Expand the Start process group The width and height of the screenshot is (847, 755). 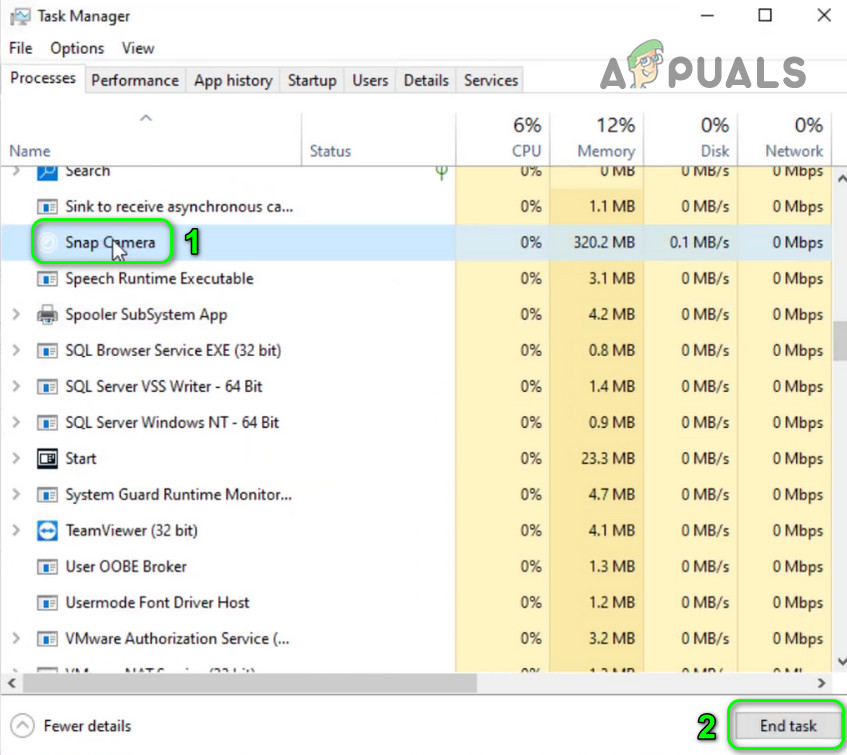click(16, 459)
